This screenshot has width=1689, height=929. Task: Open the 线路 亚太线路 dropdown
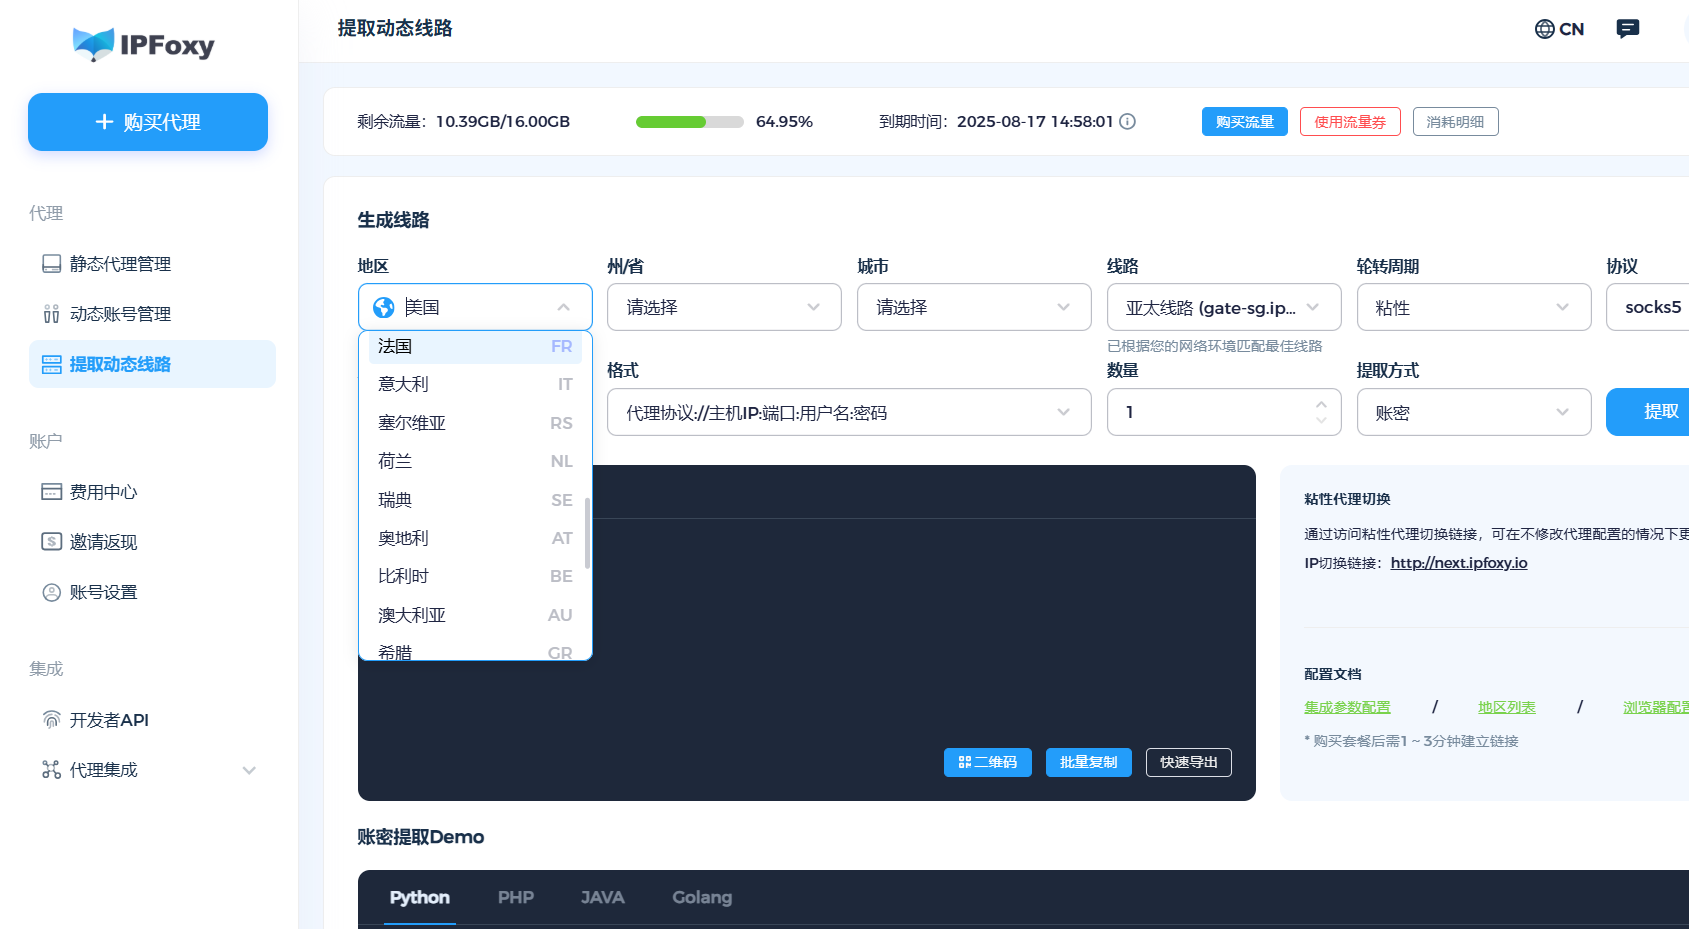pyautogui.click(x=1224, y=307)
